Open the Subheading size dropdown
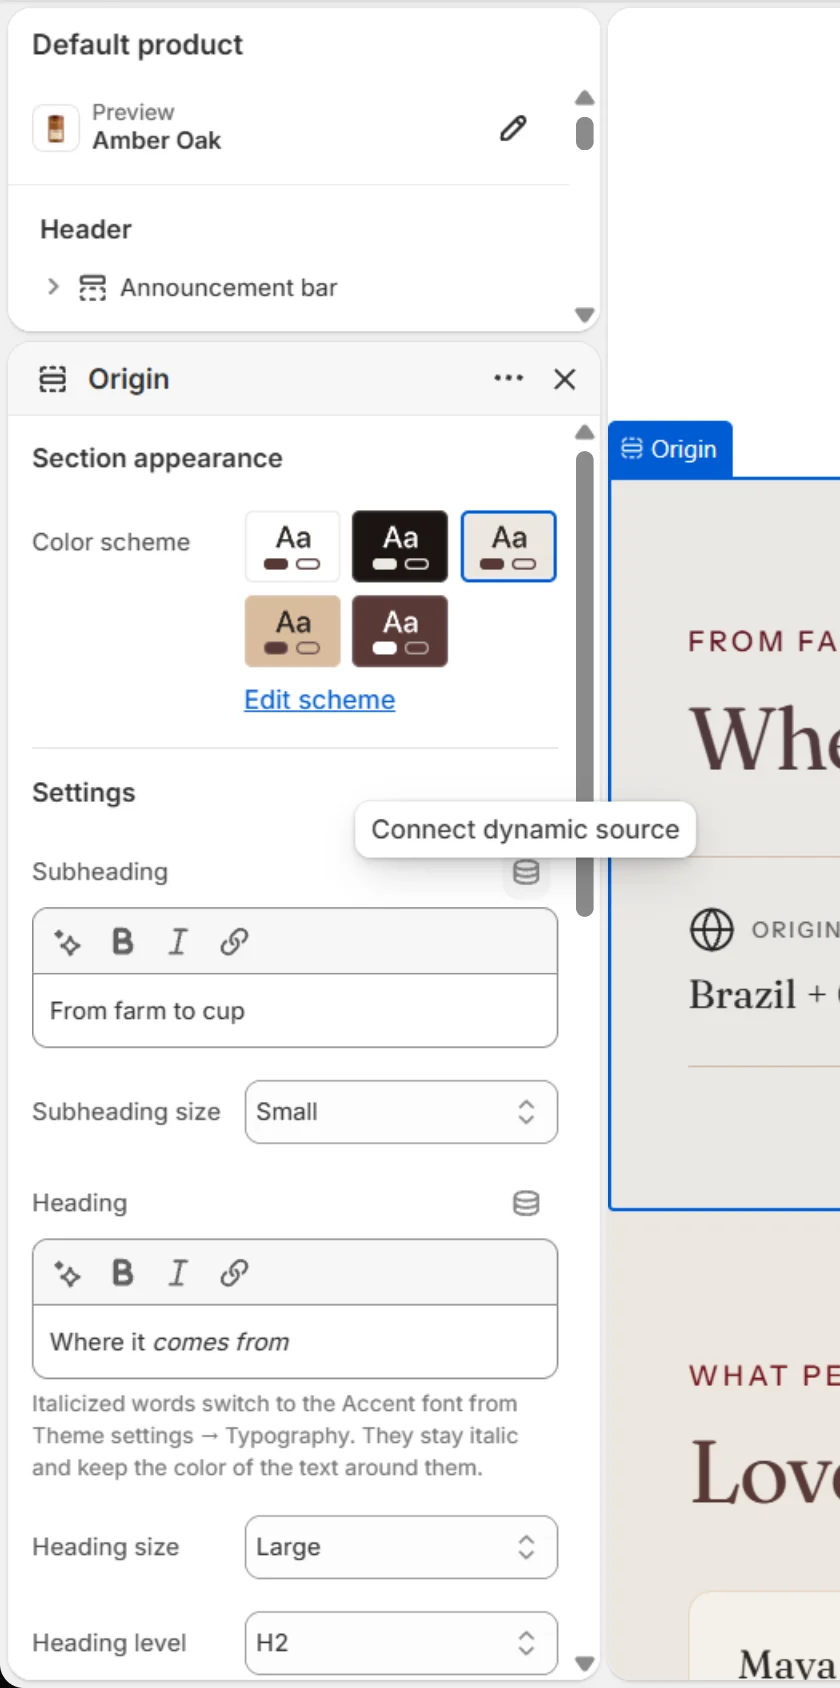Viewport: 840px width, 1688px height. pyautogui.click(x=401, y=1112)
